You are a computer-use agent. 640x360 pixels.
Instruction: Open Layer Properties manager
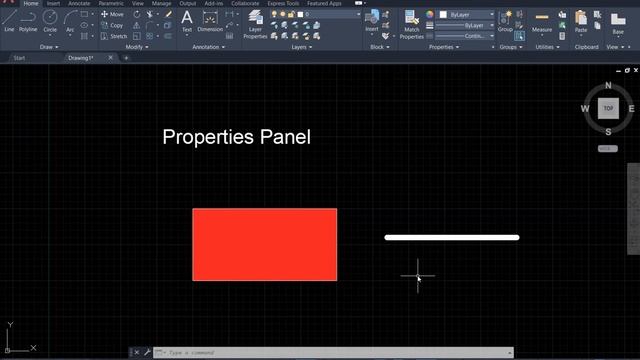[255, 24]
